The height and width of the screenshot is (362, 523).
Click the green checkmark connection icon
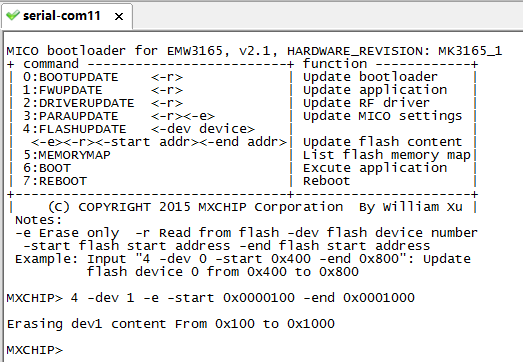click(x=13, y=15)
